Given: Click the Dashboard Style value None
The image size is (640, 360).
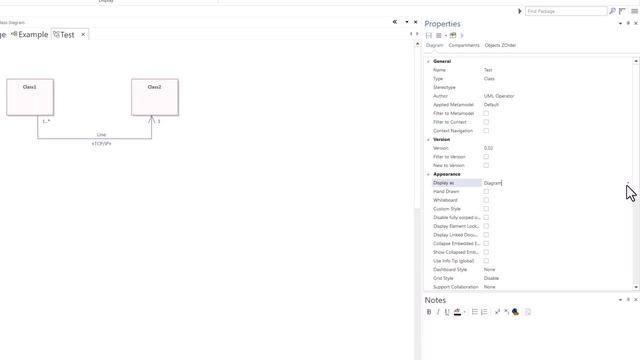Looking at the screenshot, I should (489, 269).
